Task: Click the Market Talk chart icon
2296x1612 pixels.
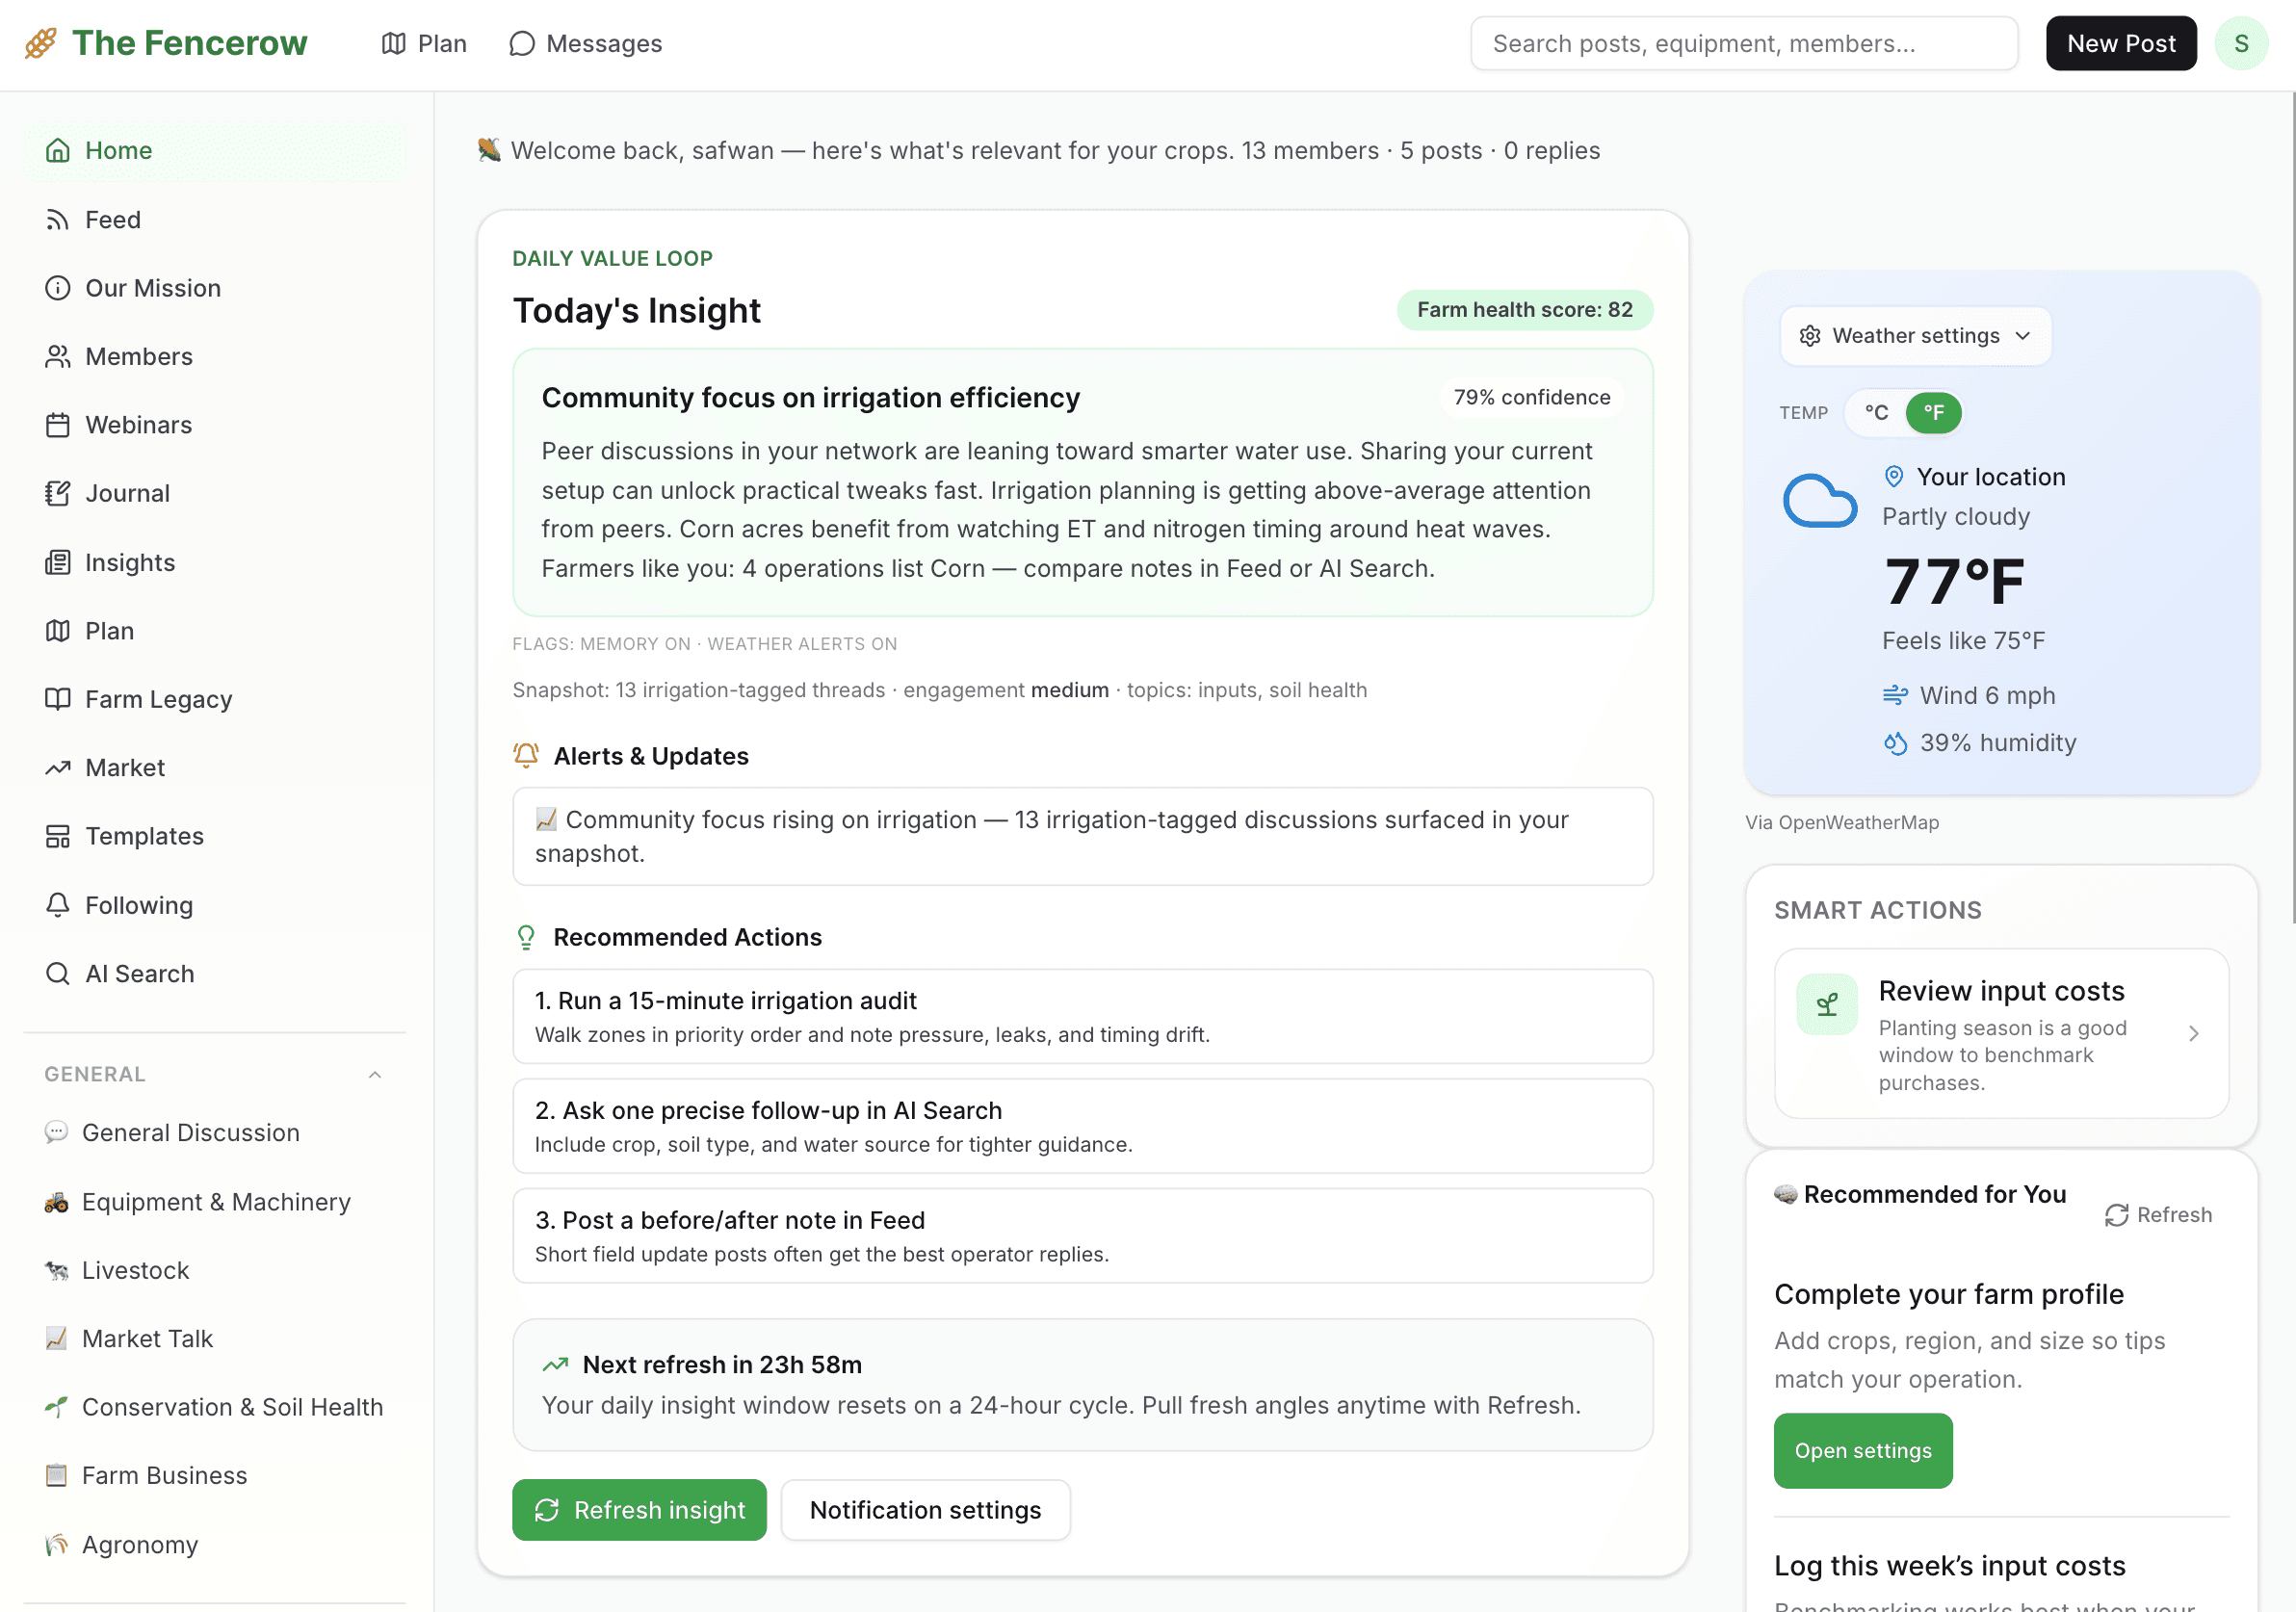Action: click(x=57, y=1339)
